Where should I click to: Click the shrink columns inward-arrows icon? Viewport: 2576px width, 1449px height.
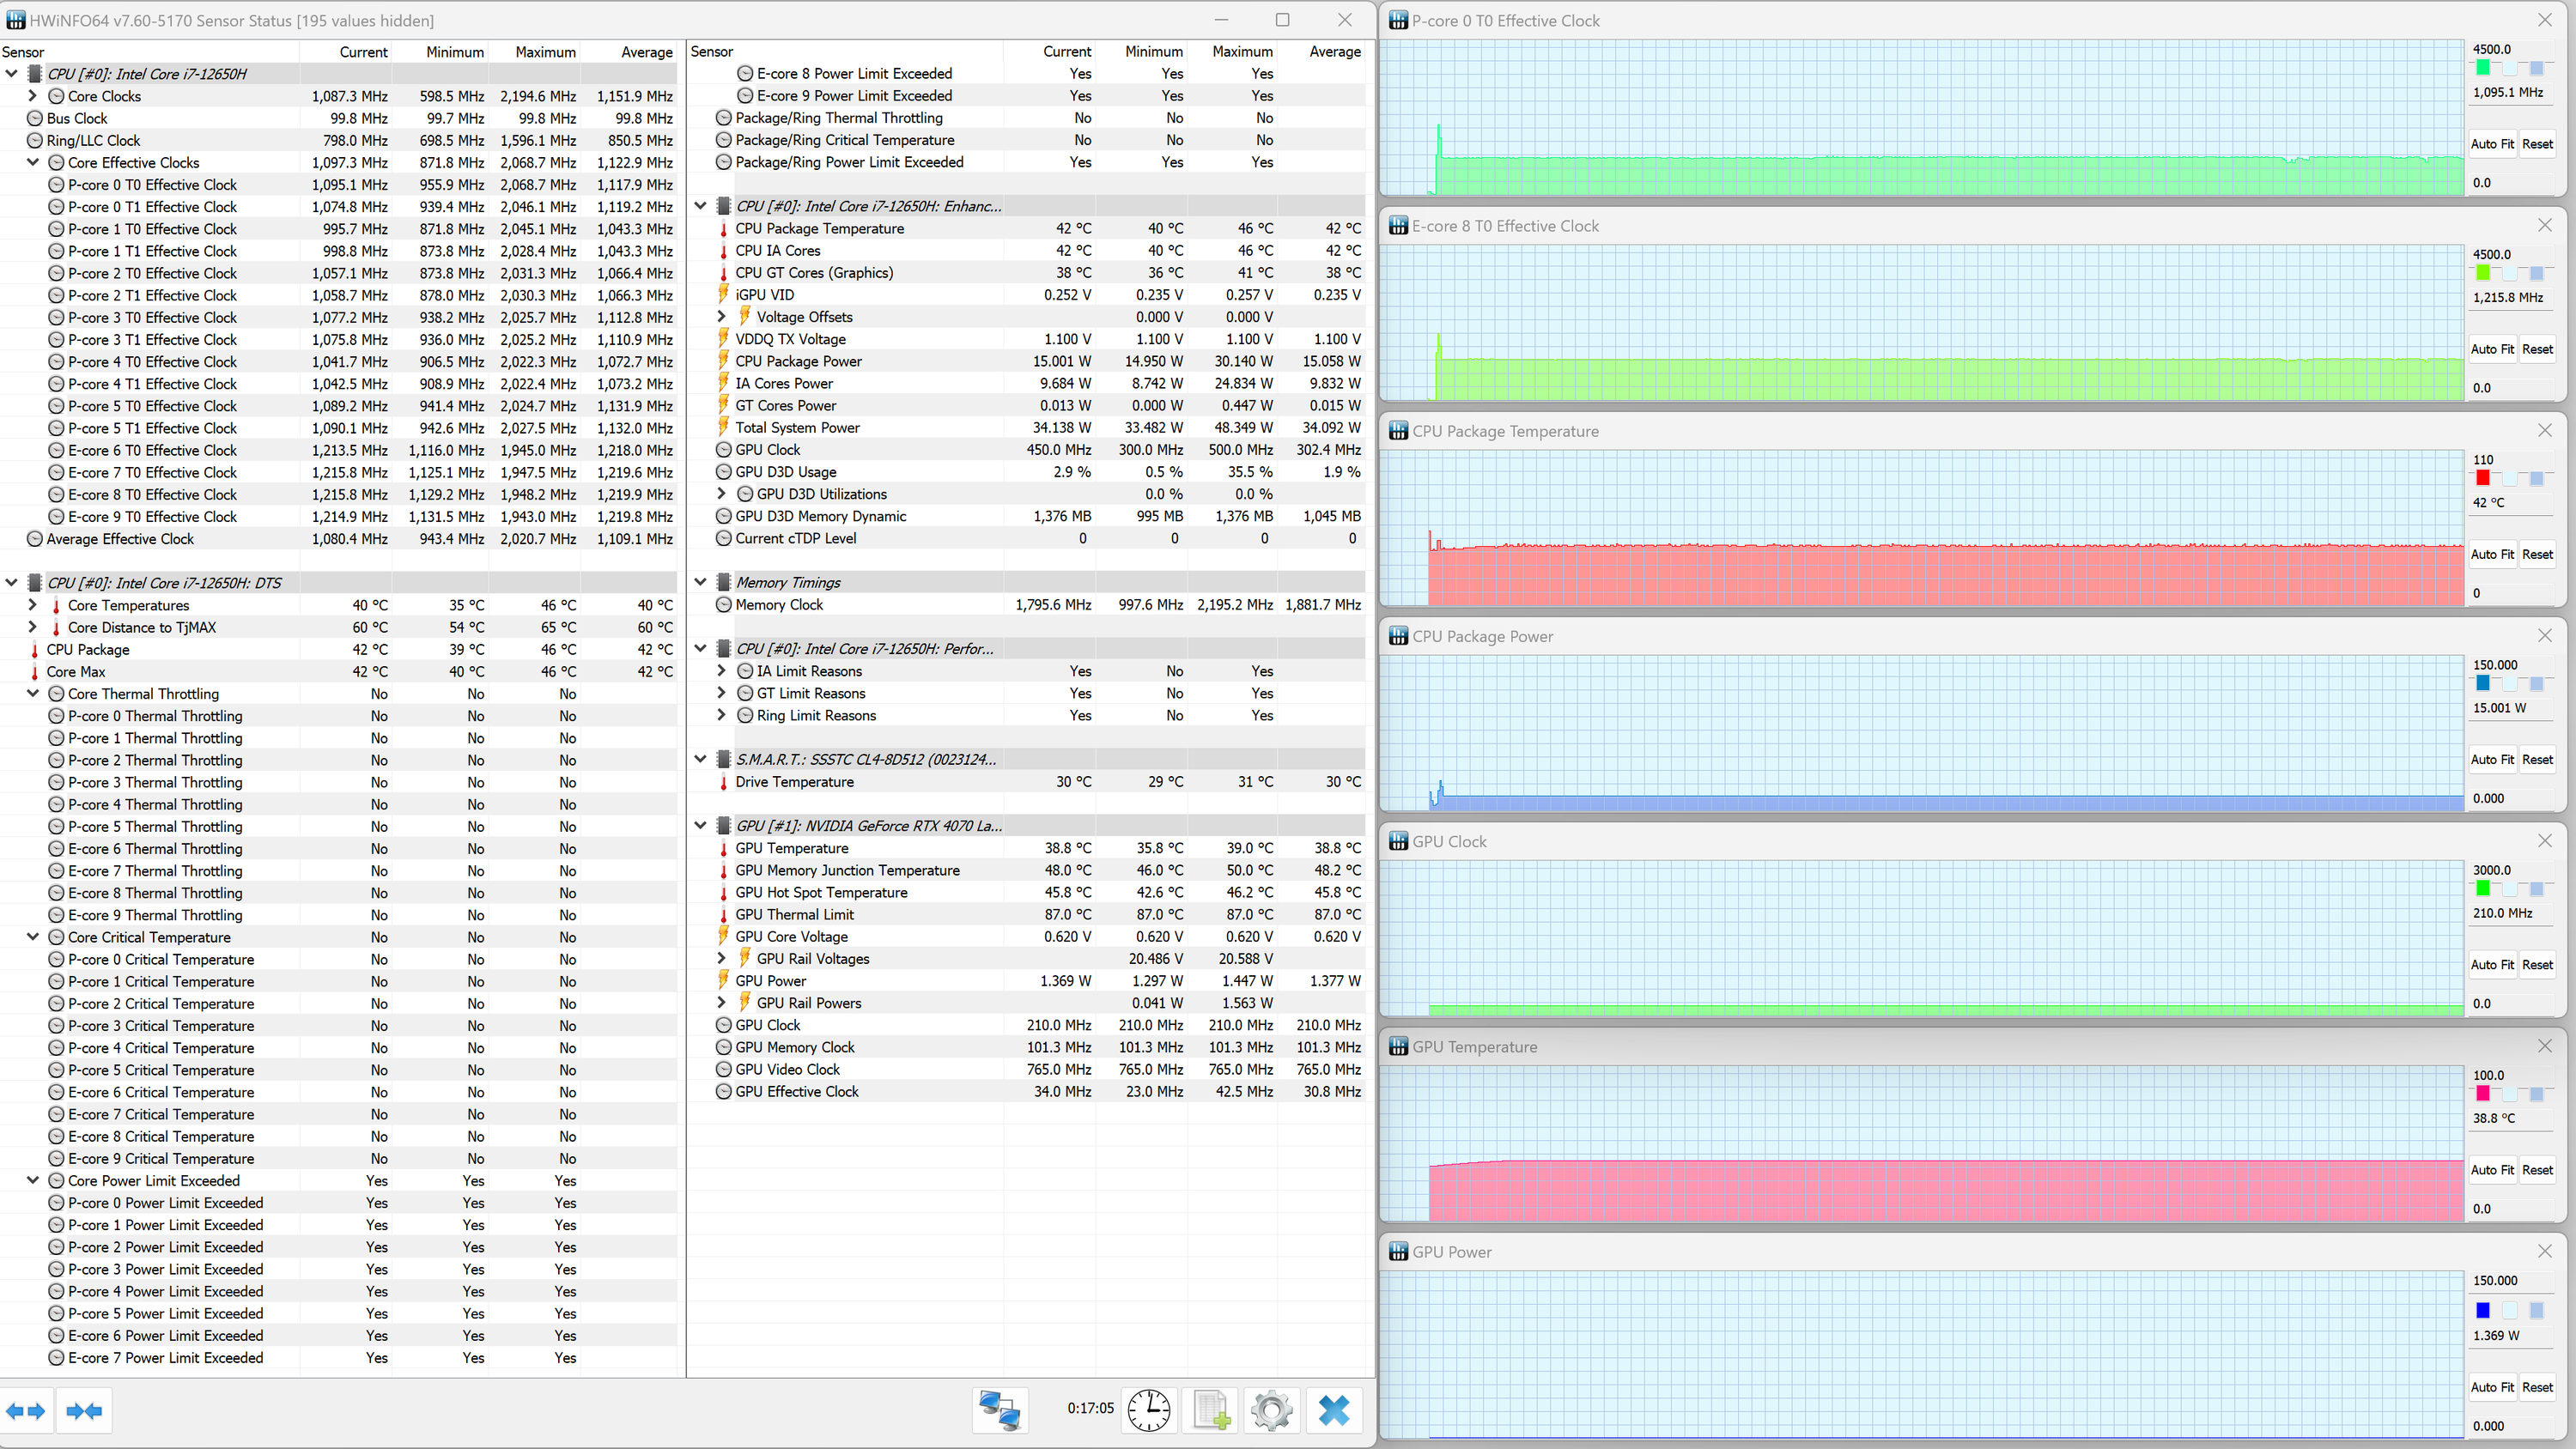84,1411
